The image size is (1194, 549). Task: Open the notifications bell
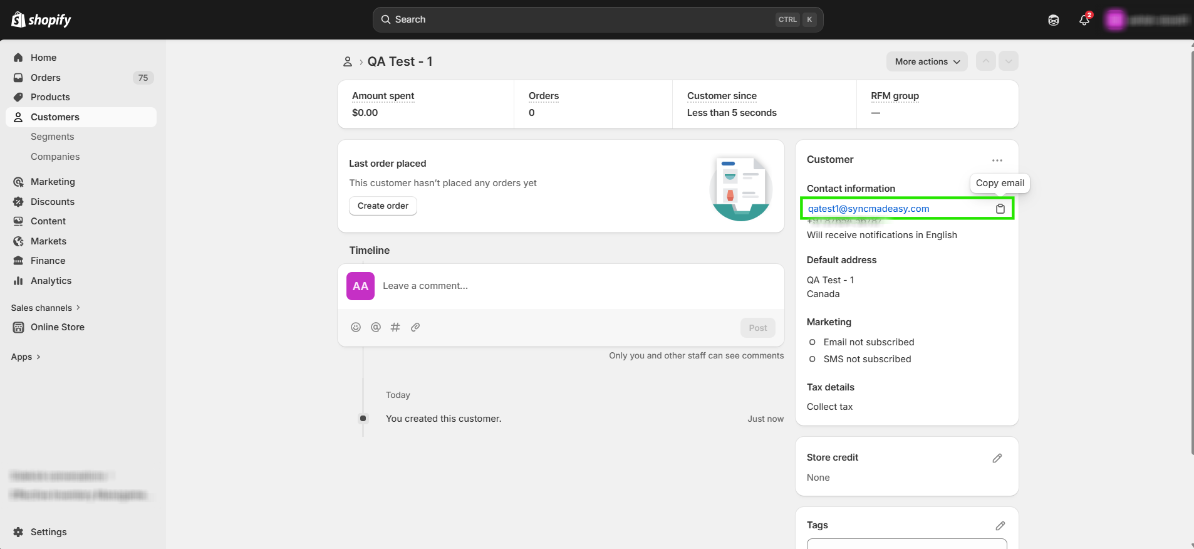(x=1084, y=20)
